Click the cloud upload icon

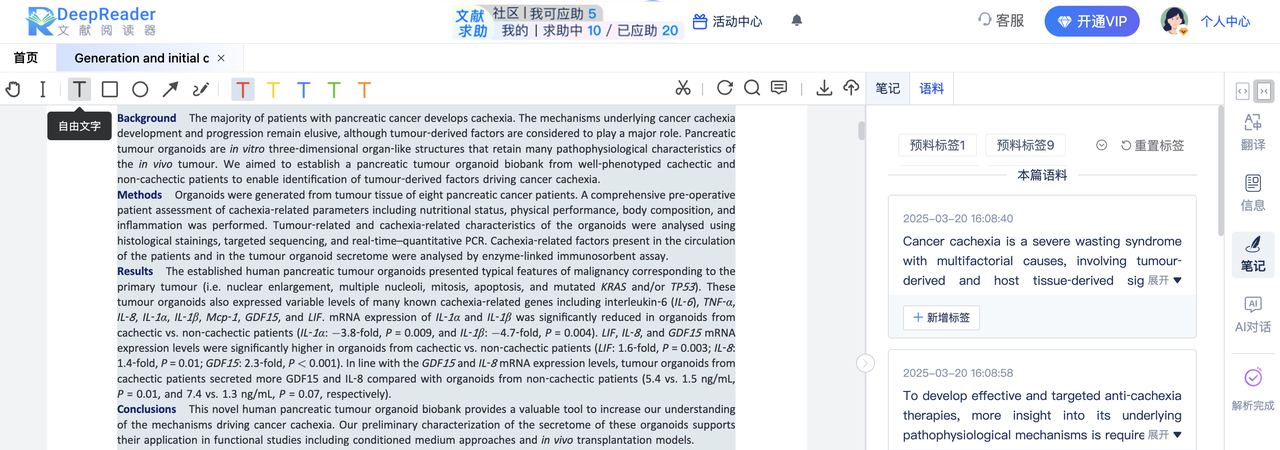pos(851,88)
